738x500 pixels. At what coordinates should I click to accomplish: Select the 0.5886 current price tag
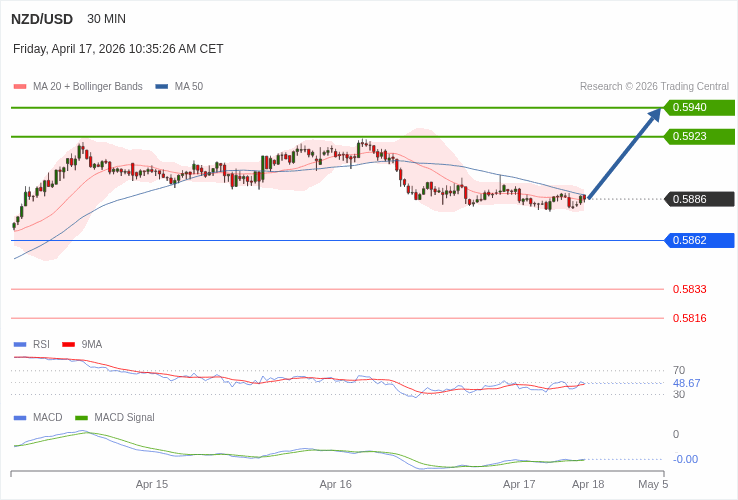pos(699,199)
